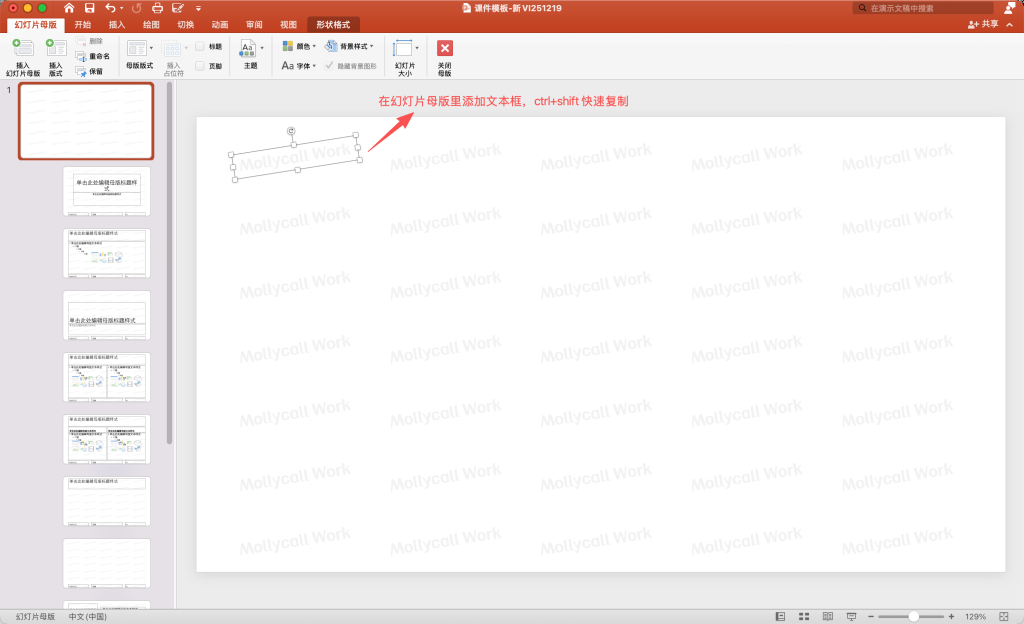Click the 共享 (Share) button

(x=983, y=24)
